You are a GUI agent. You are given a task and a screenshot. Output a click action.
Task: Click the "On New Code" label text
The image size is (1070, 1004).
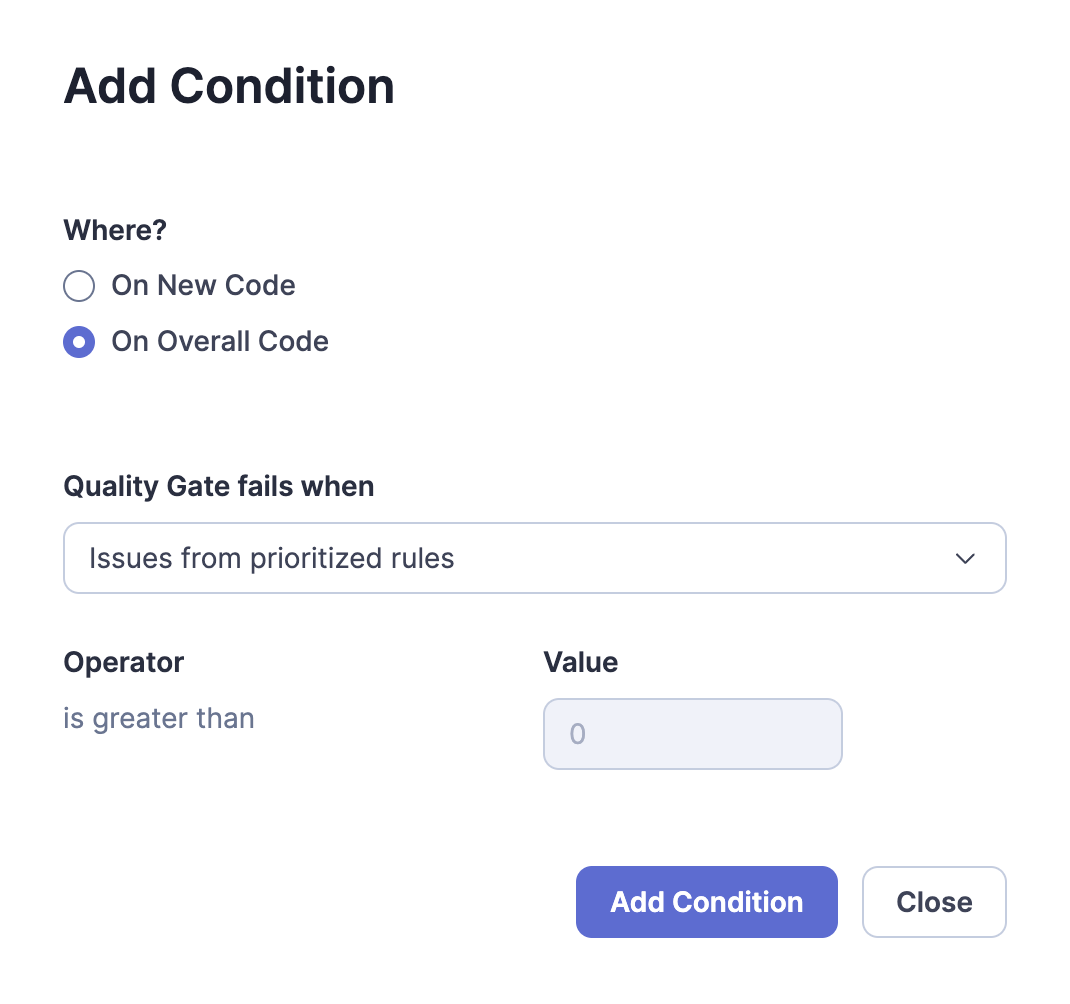click(203, 286)
